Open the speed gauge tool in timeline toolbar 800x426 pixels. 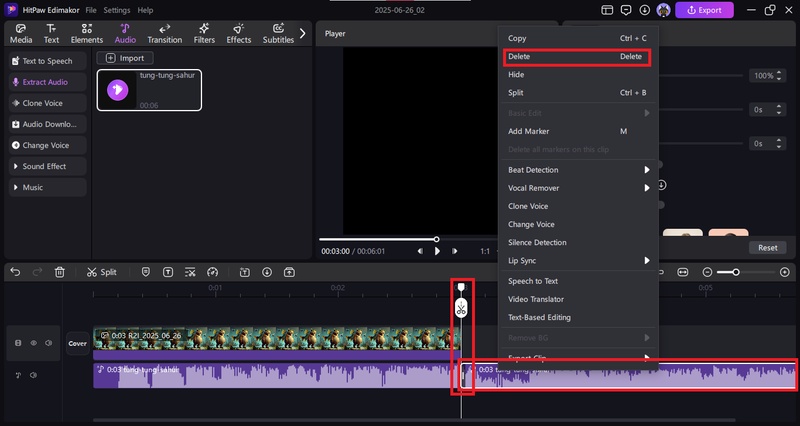click(x=212, y=272)
